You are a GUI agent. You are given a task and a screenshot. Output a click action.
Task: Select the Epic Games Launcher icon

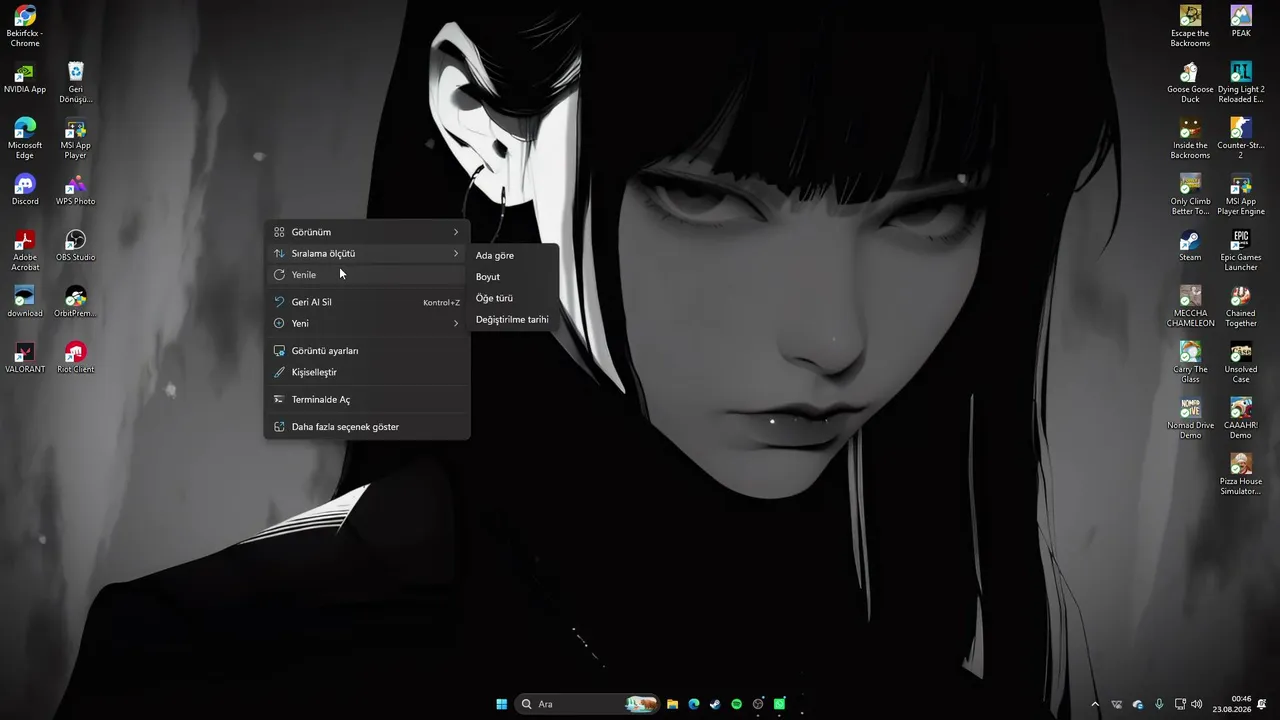click(x=1241, y=250)
